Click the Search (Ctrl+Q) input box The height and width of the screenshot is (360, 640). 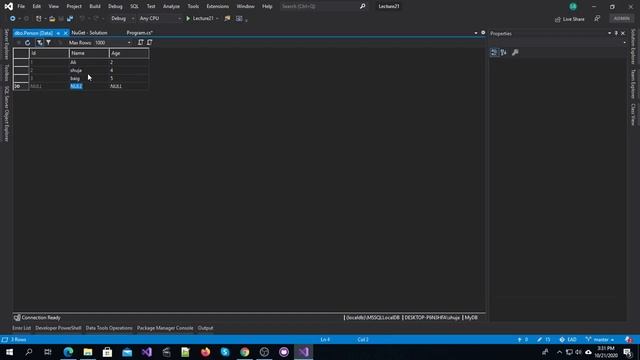pos(319,6)
